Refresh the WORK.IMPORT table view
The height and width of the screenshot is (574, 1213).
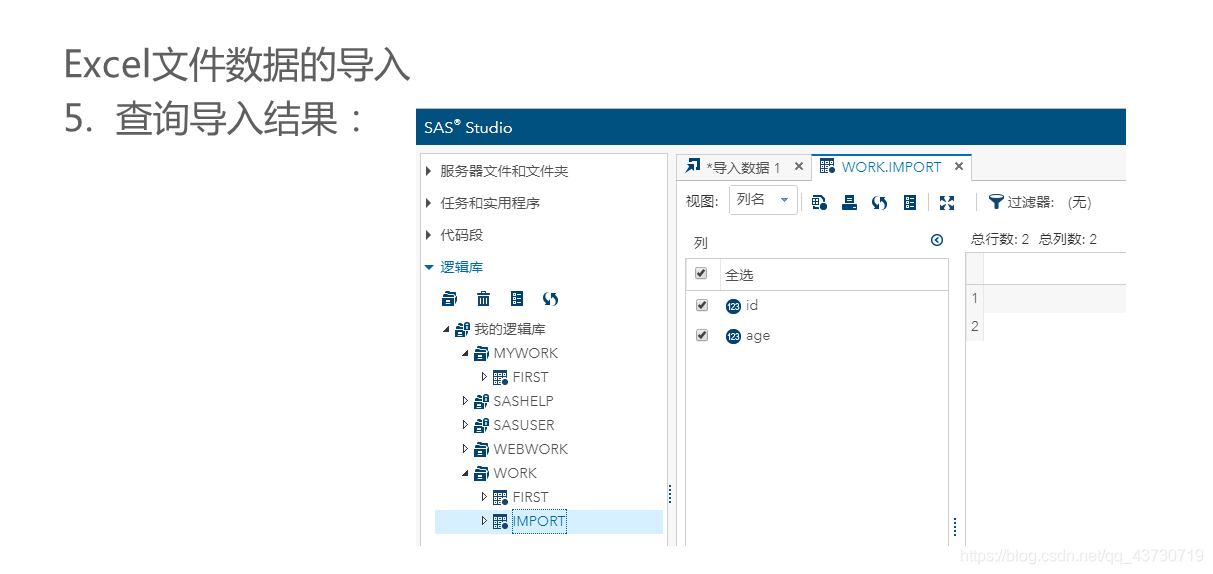tap(879, 202)
